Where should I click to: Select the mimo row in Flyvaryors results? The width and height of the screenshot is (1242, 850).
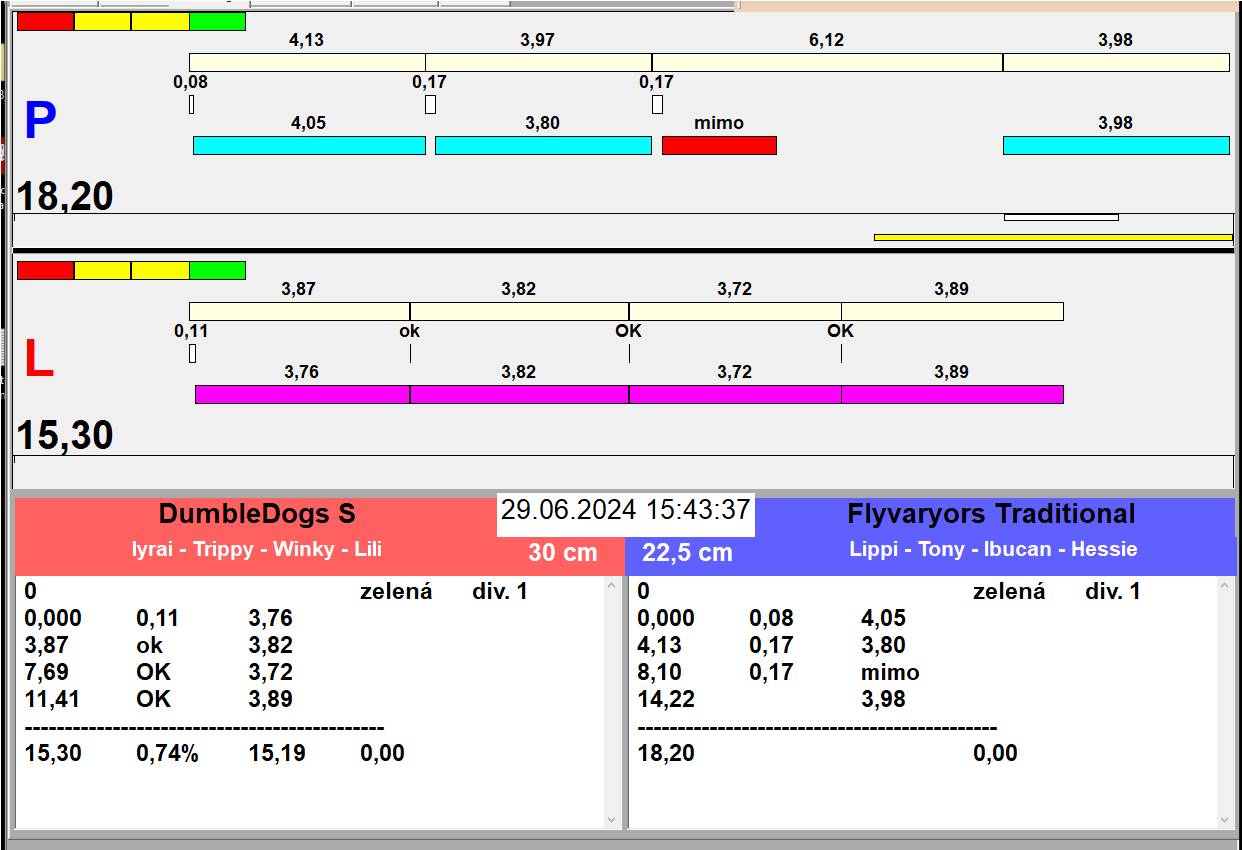click(778, 673)
